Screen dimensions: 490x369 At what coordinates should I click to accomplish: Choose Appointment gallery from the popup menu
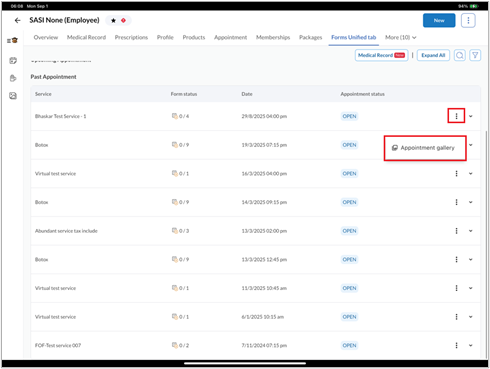425,148
